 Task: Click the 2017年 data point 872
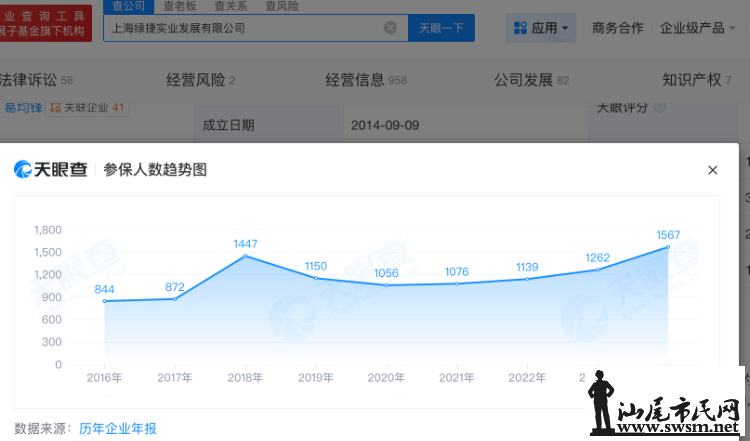pos(175,299)
